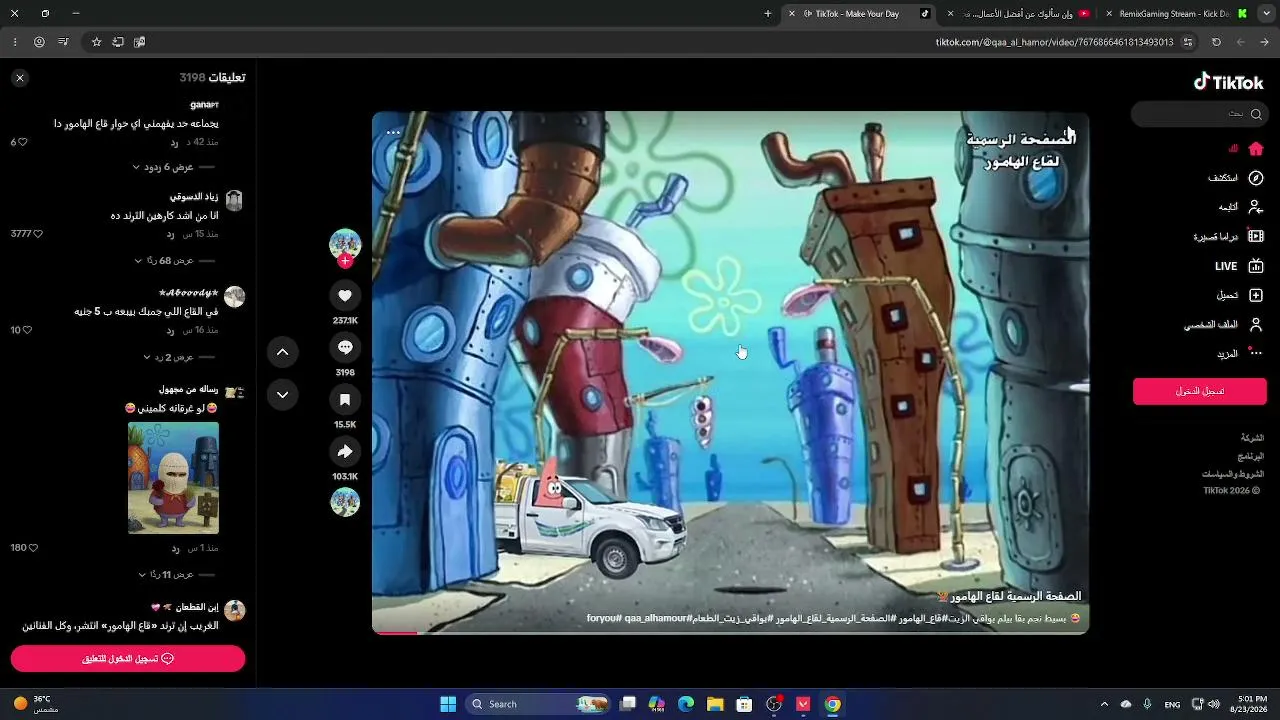
Task: Like the comment with 10 likes
Action: point(27,330)
